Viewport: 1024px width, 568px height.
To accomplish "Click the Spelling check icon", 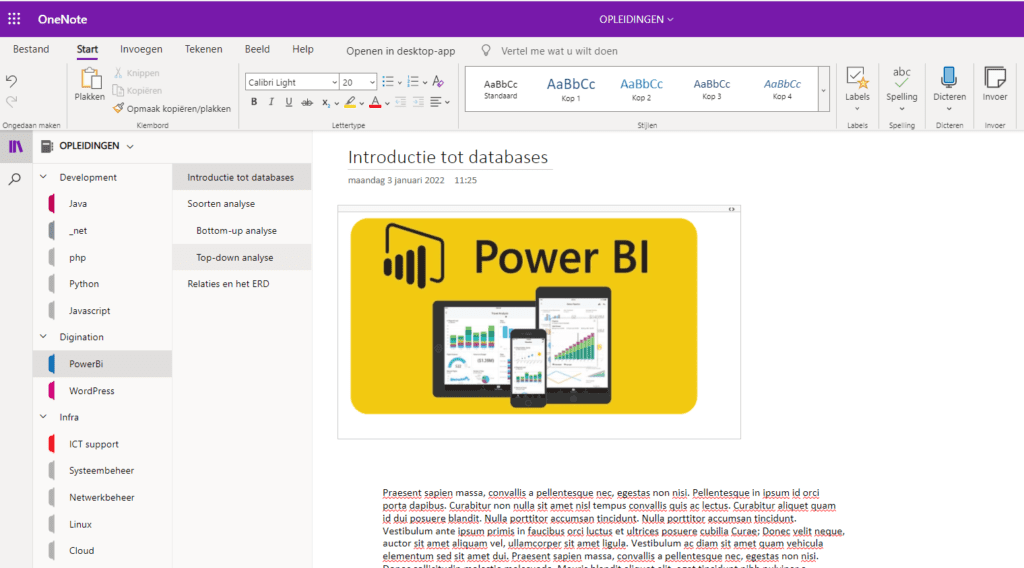I will (x=901, y=78).
